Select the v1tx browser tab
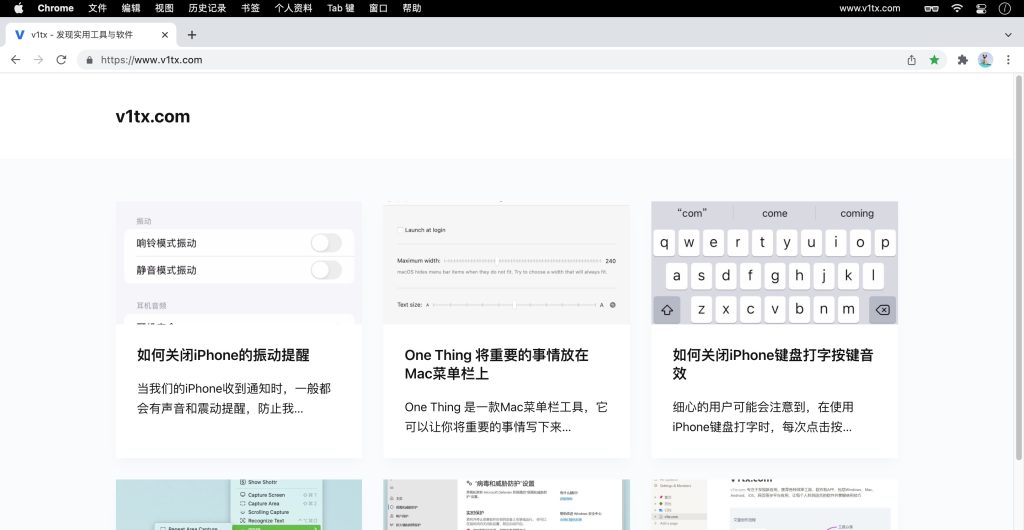 pyautogui.click(x=91, y=35)
